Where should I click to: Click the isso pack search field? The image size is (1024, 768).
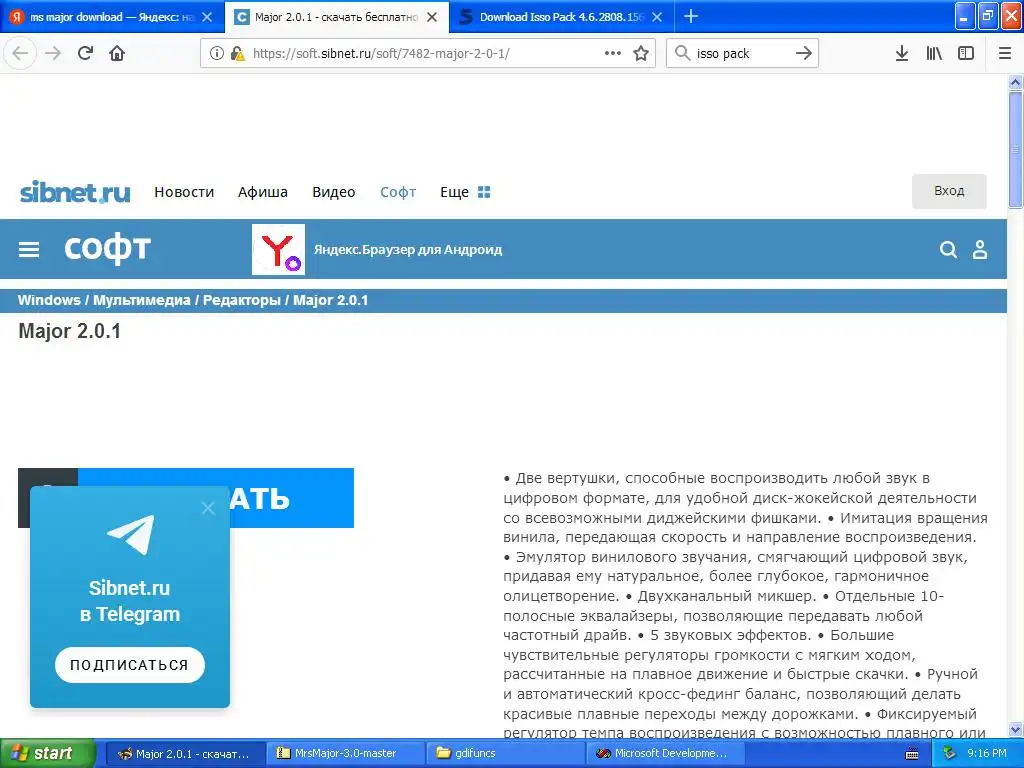coord(741,54)
